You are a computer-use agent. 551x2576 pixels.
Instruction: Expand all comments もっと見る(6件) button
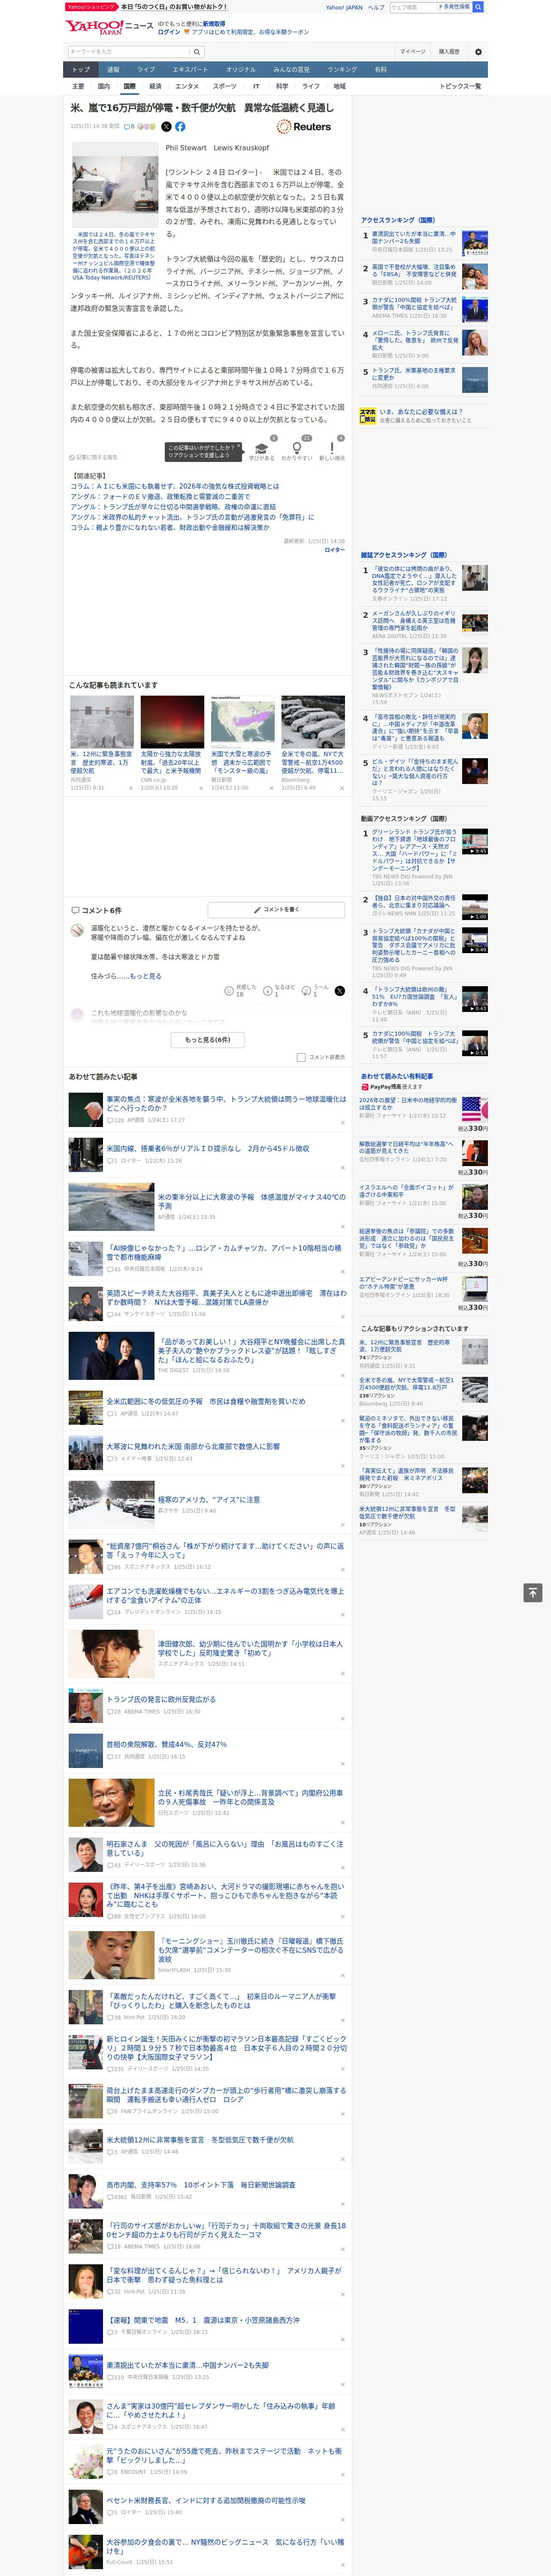pyautogui.click(x=208, y=1040)
